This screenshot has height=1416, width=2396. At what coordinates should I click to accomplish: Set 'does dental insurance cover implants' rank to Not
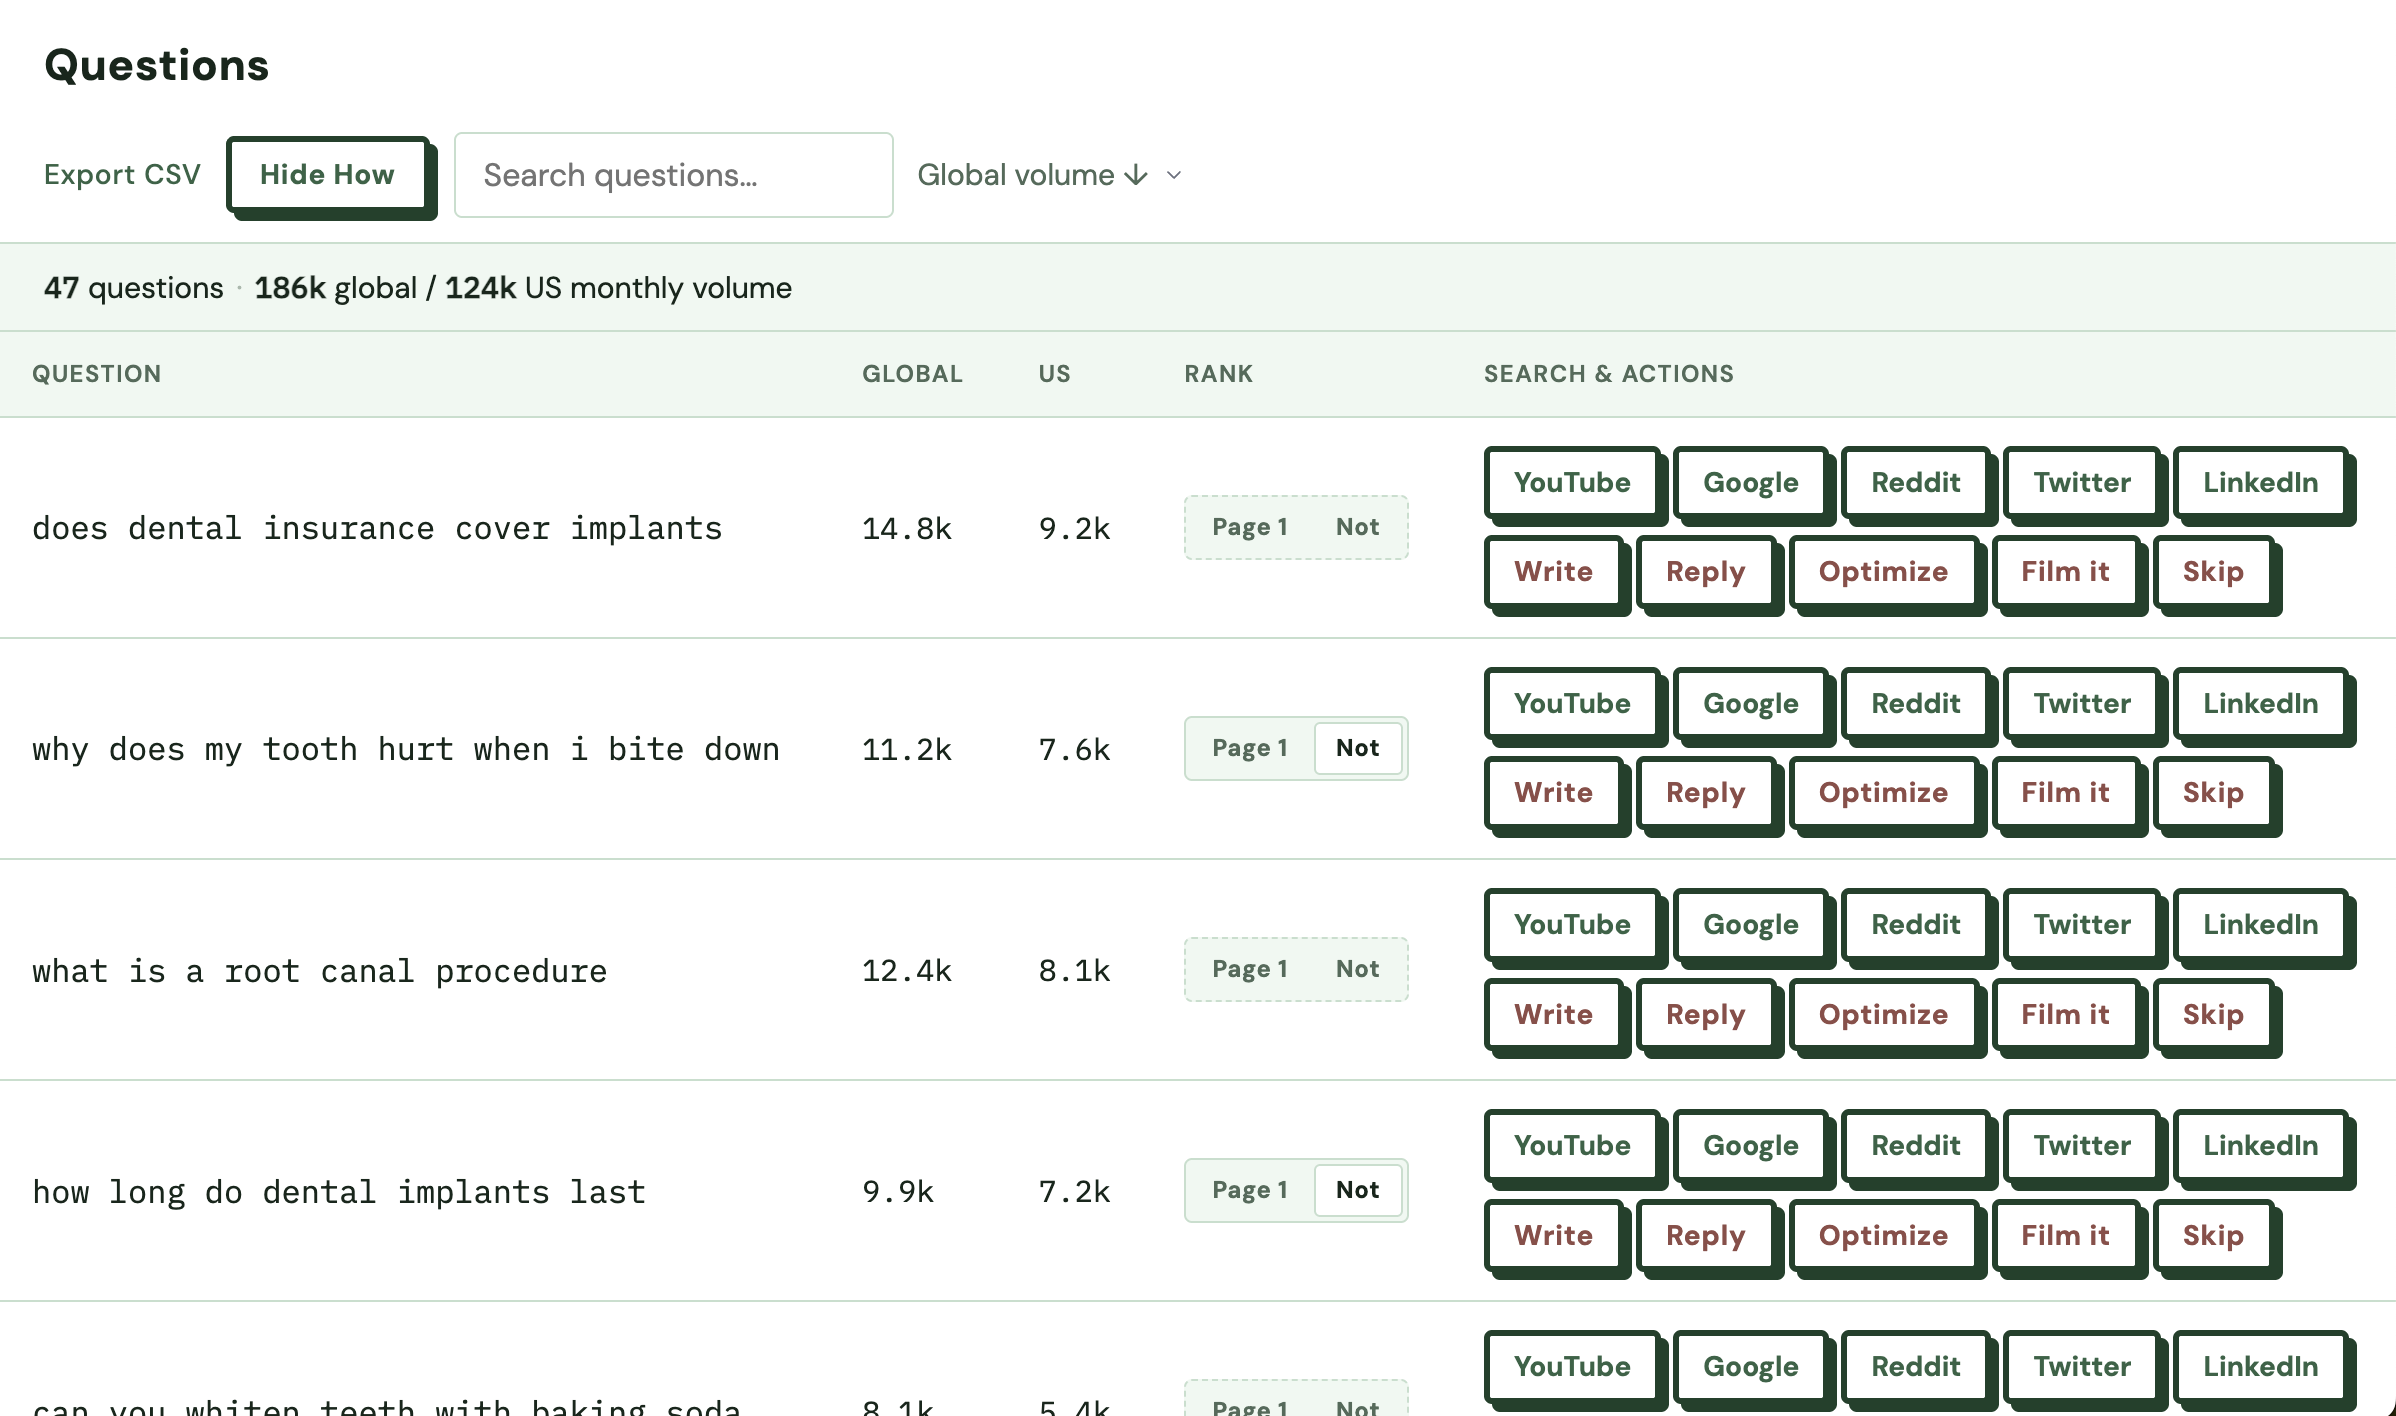point(1357,527)
